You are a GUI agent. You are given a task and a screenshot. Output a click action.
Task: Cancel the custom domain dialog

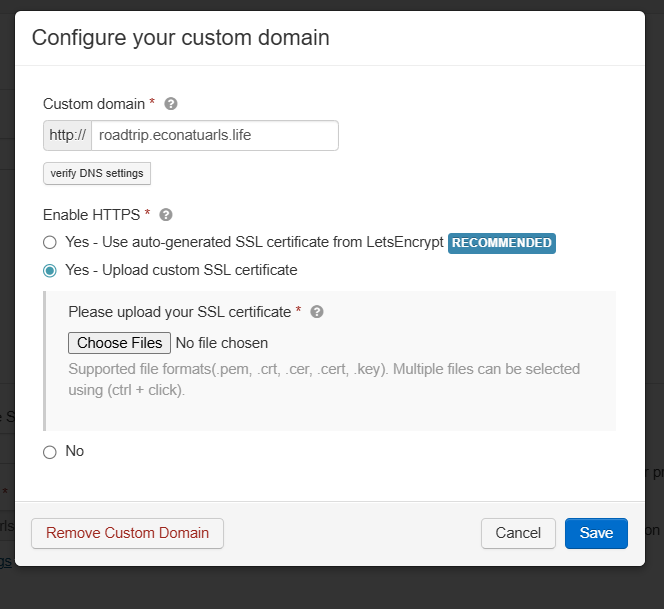518,533
